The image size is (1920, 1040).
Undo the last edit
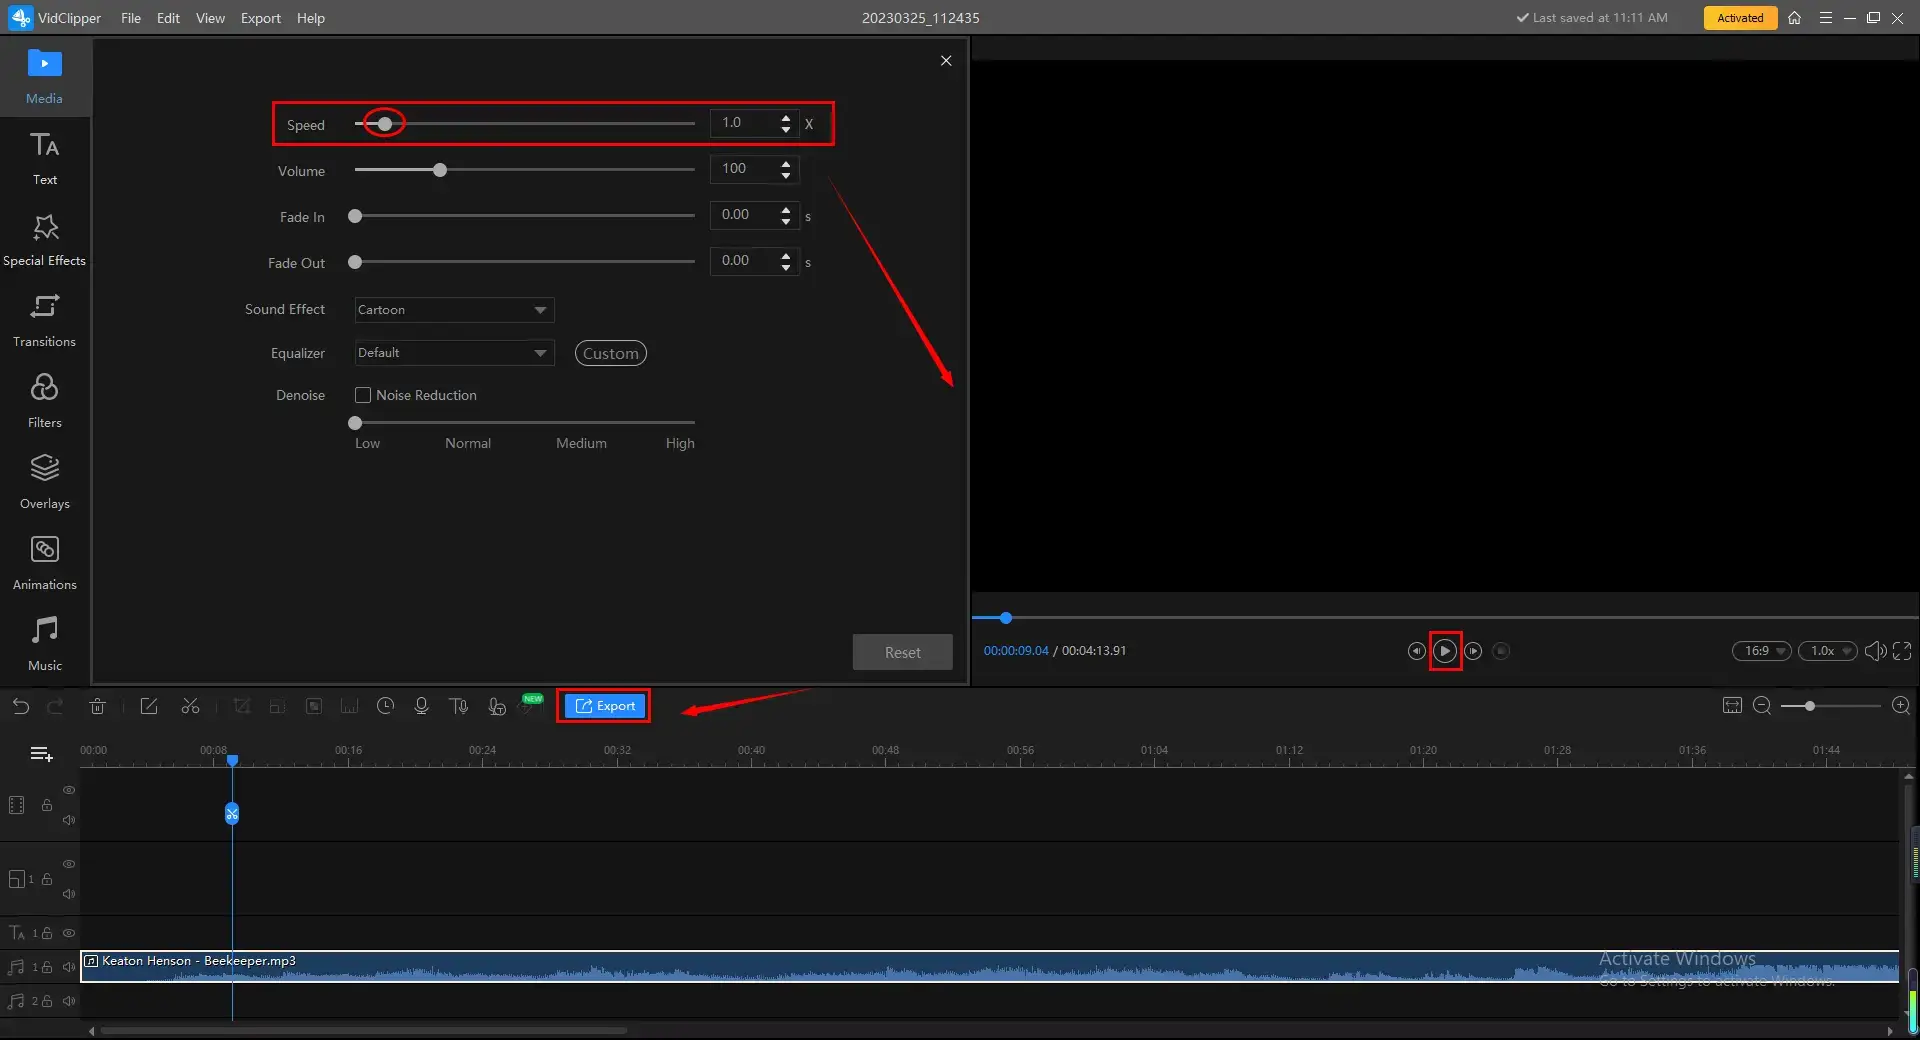point(20,706)
